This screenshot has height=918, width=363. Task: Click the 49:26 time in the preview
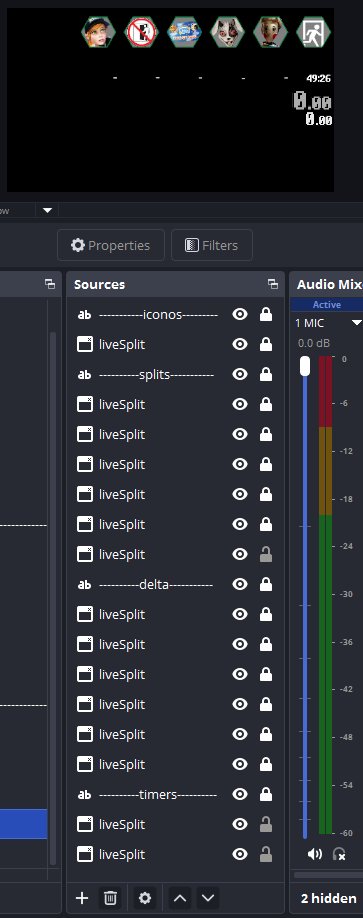[319, 78]
